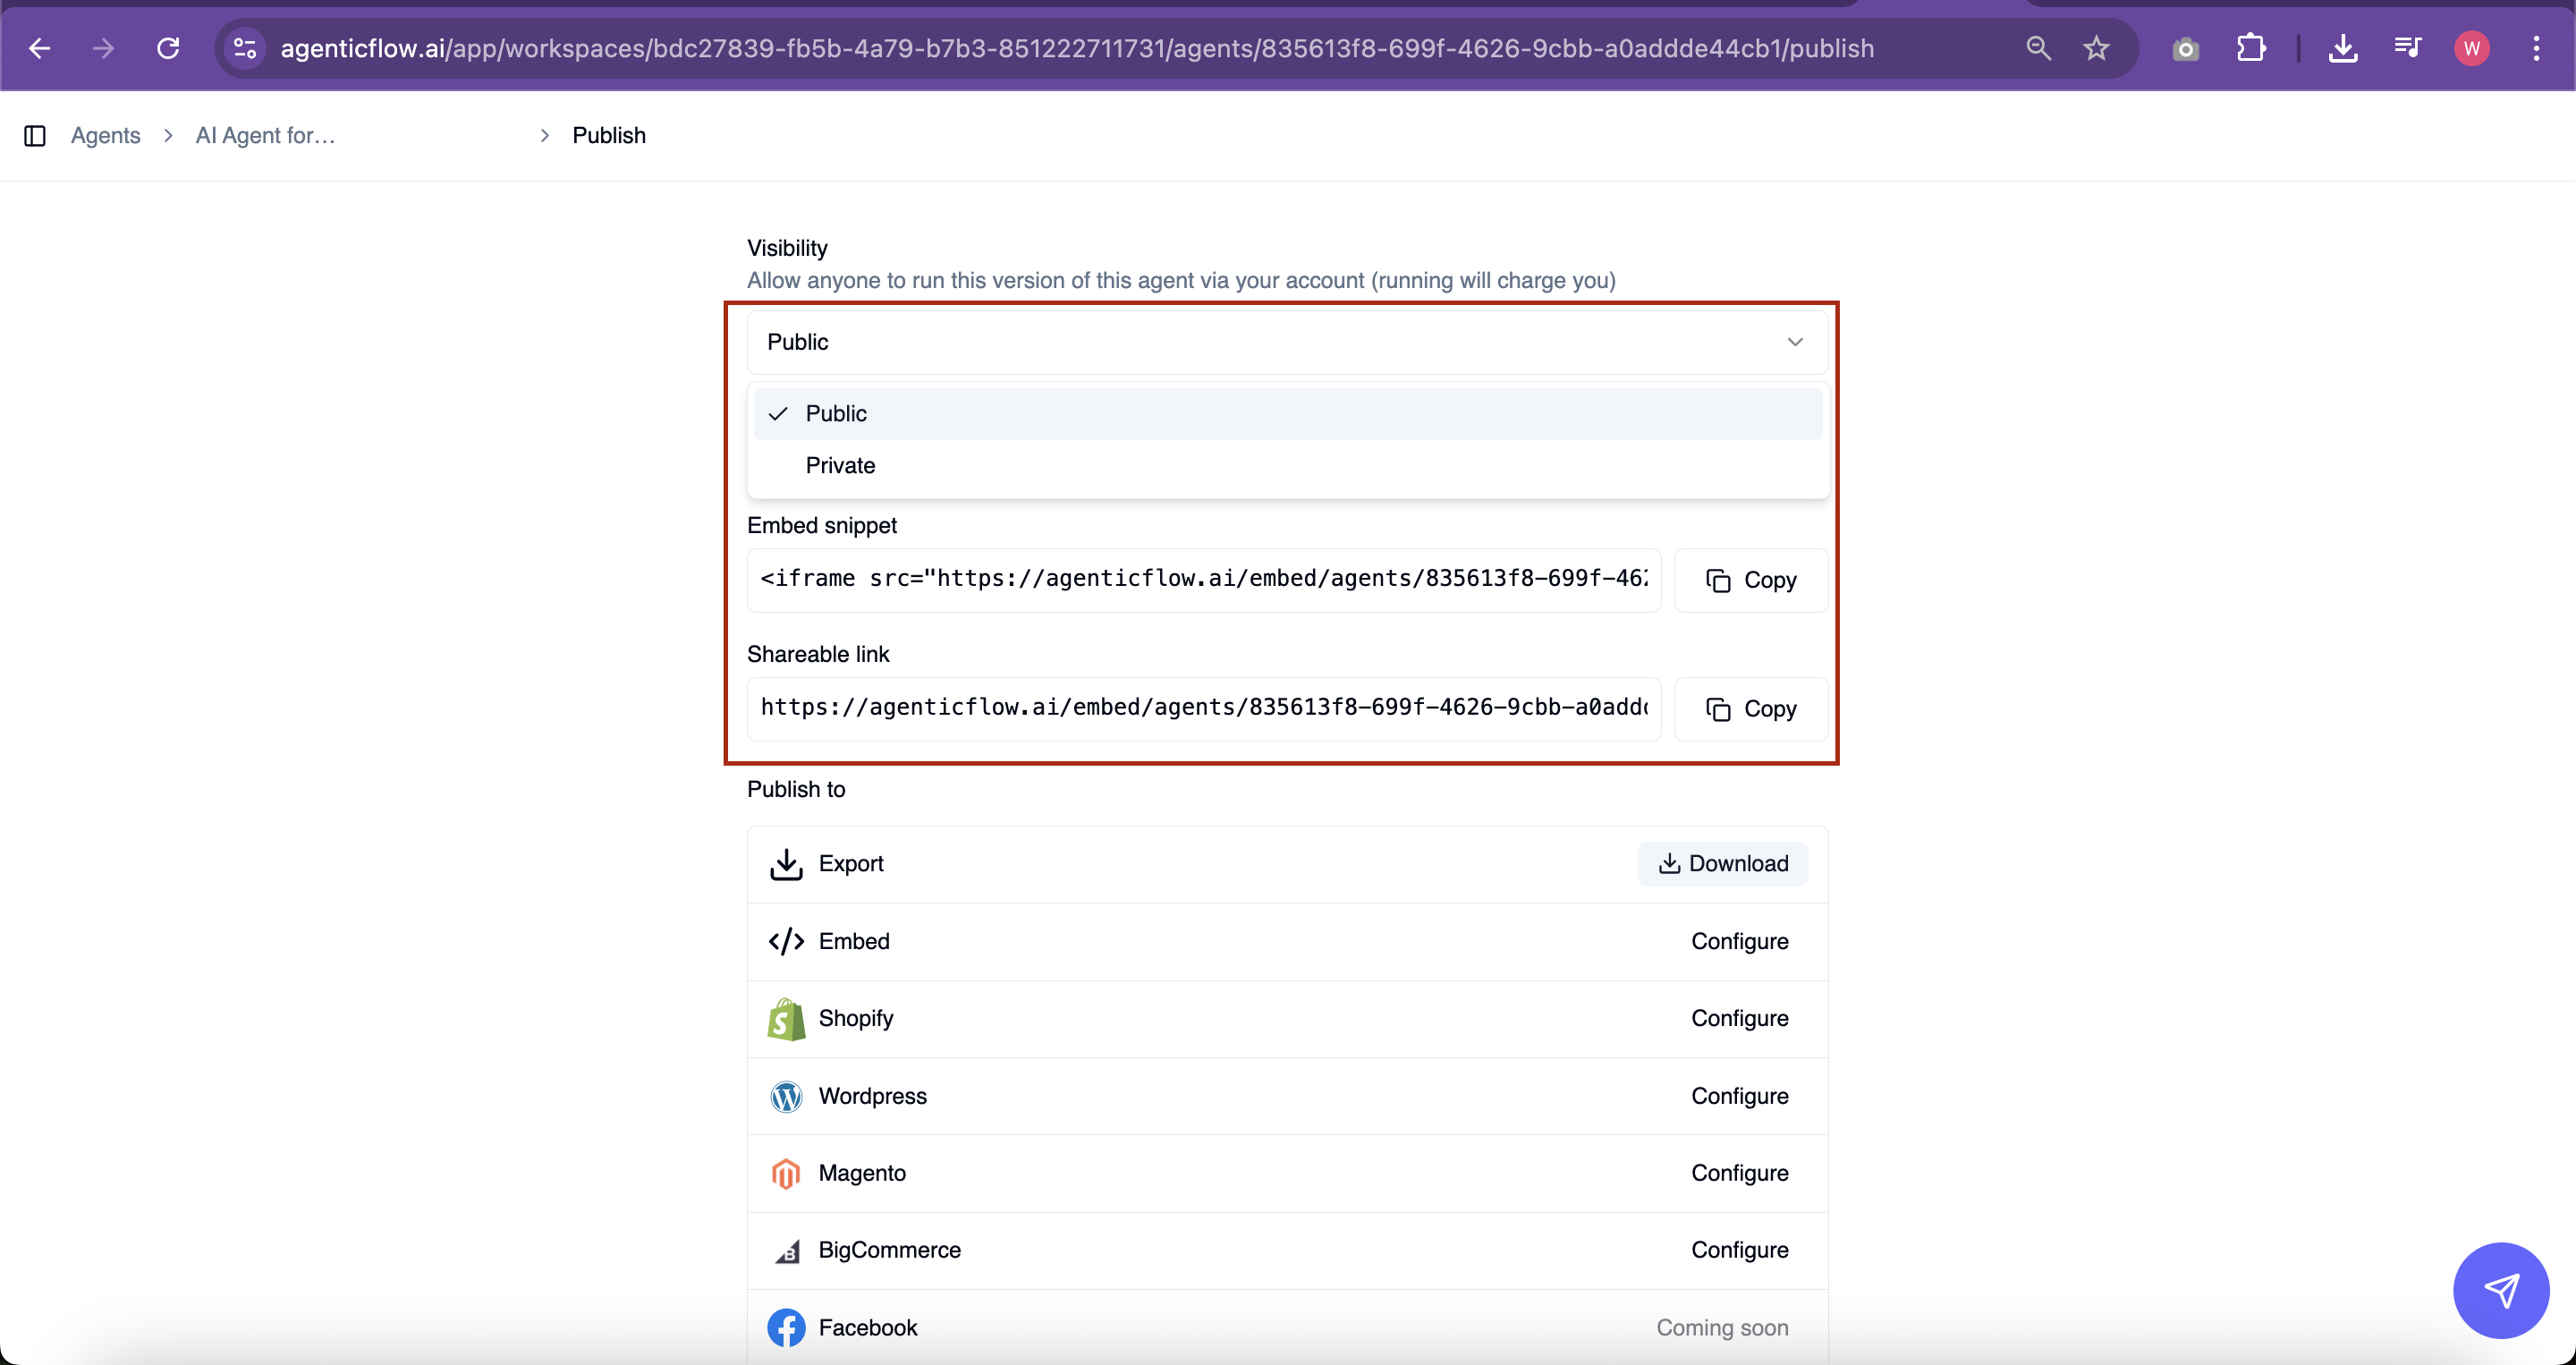This screenshot has height=1365, width=2576.
Task: Configure the Shopify integration
Action: coord(1739,1018)
